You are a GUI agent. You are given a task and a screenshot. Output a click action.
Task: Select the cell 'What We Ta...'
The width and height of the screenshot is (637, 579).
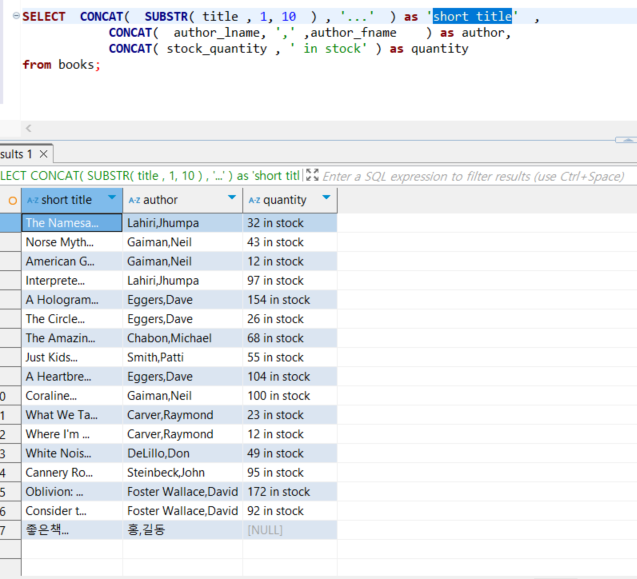click(72, 415)
